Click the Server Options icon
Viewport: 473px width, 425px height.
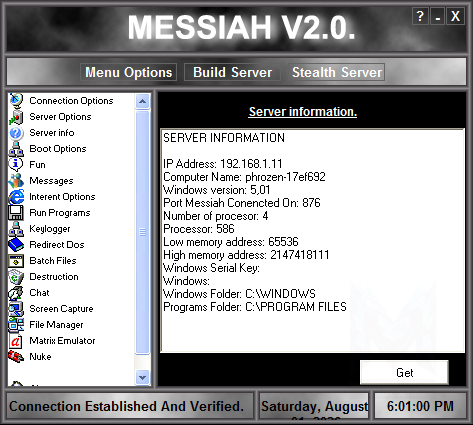(16, 117)
